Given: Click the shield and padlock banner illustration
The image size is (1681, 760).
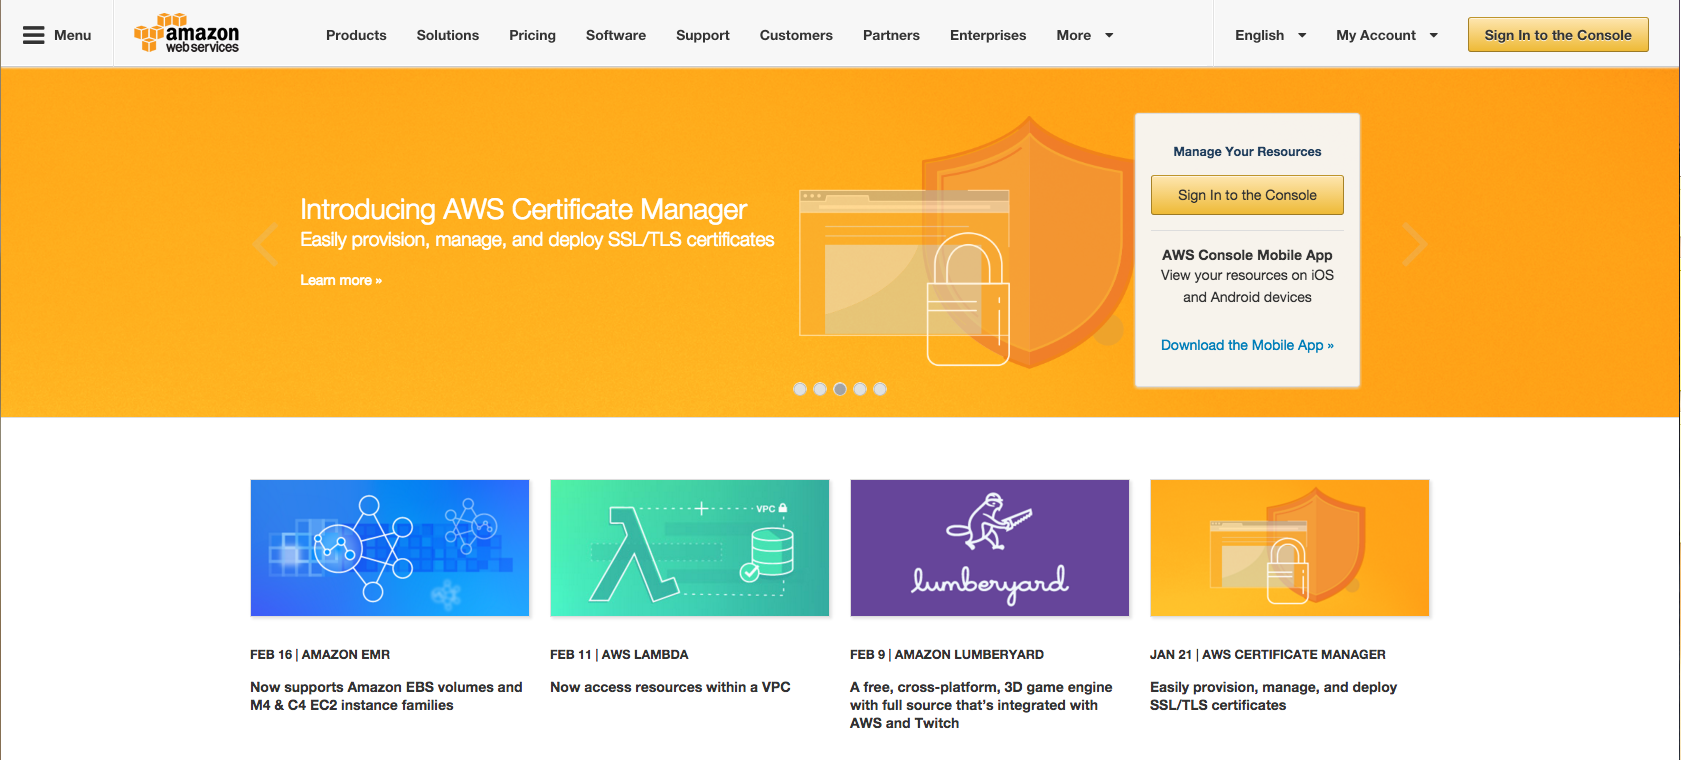Looking at the screenshot, I should click(x=965, y=243).
